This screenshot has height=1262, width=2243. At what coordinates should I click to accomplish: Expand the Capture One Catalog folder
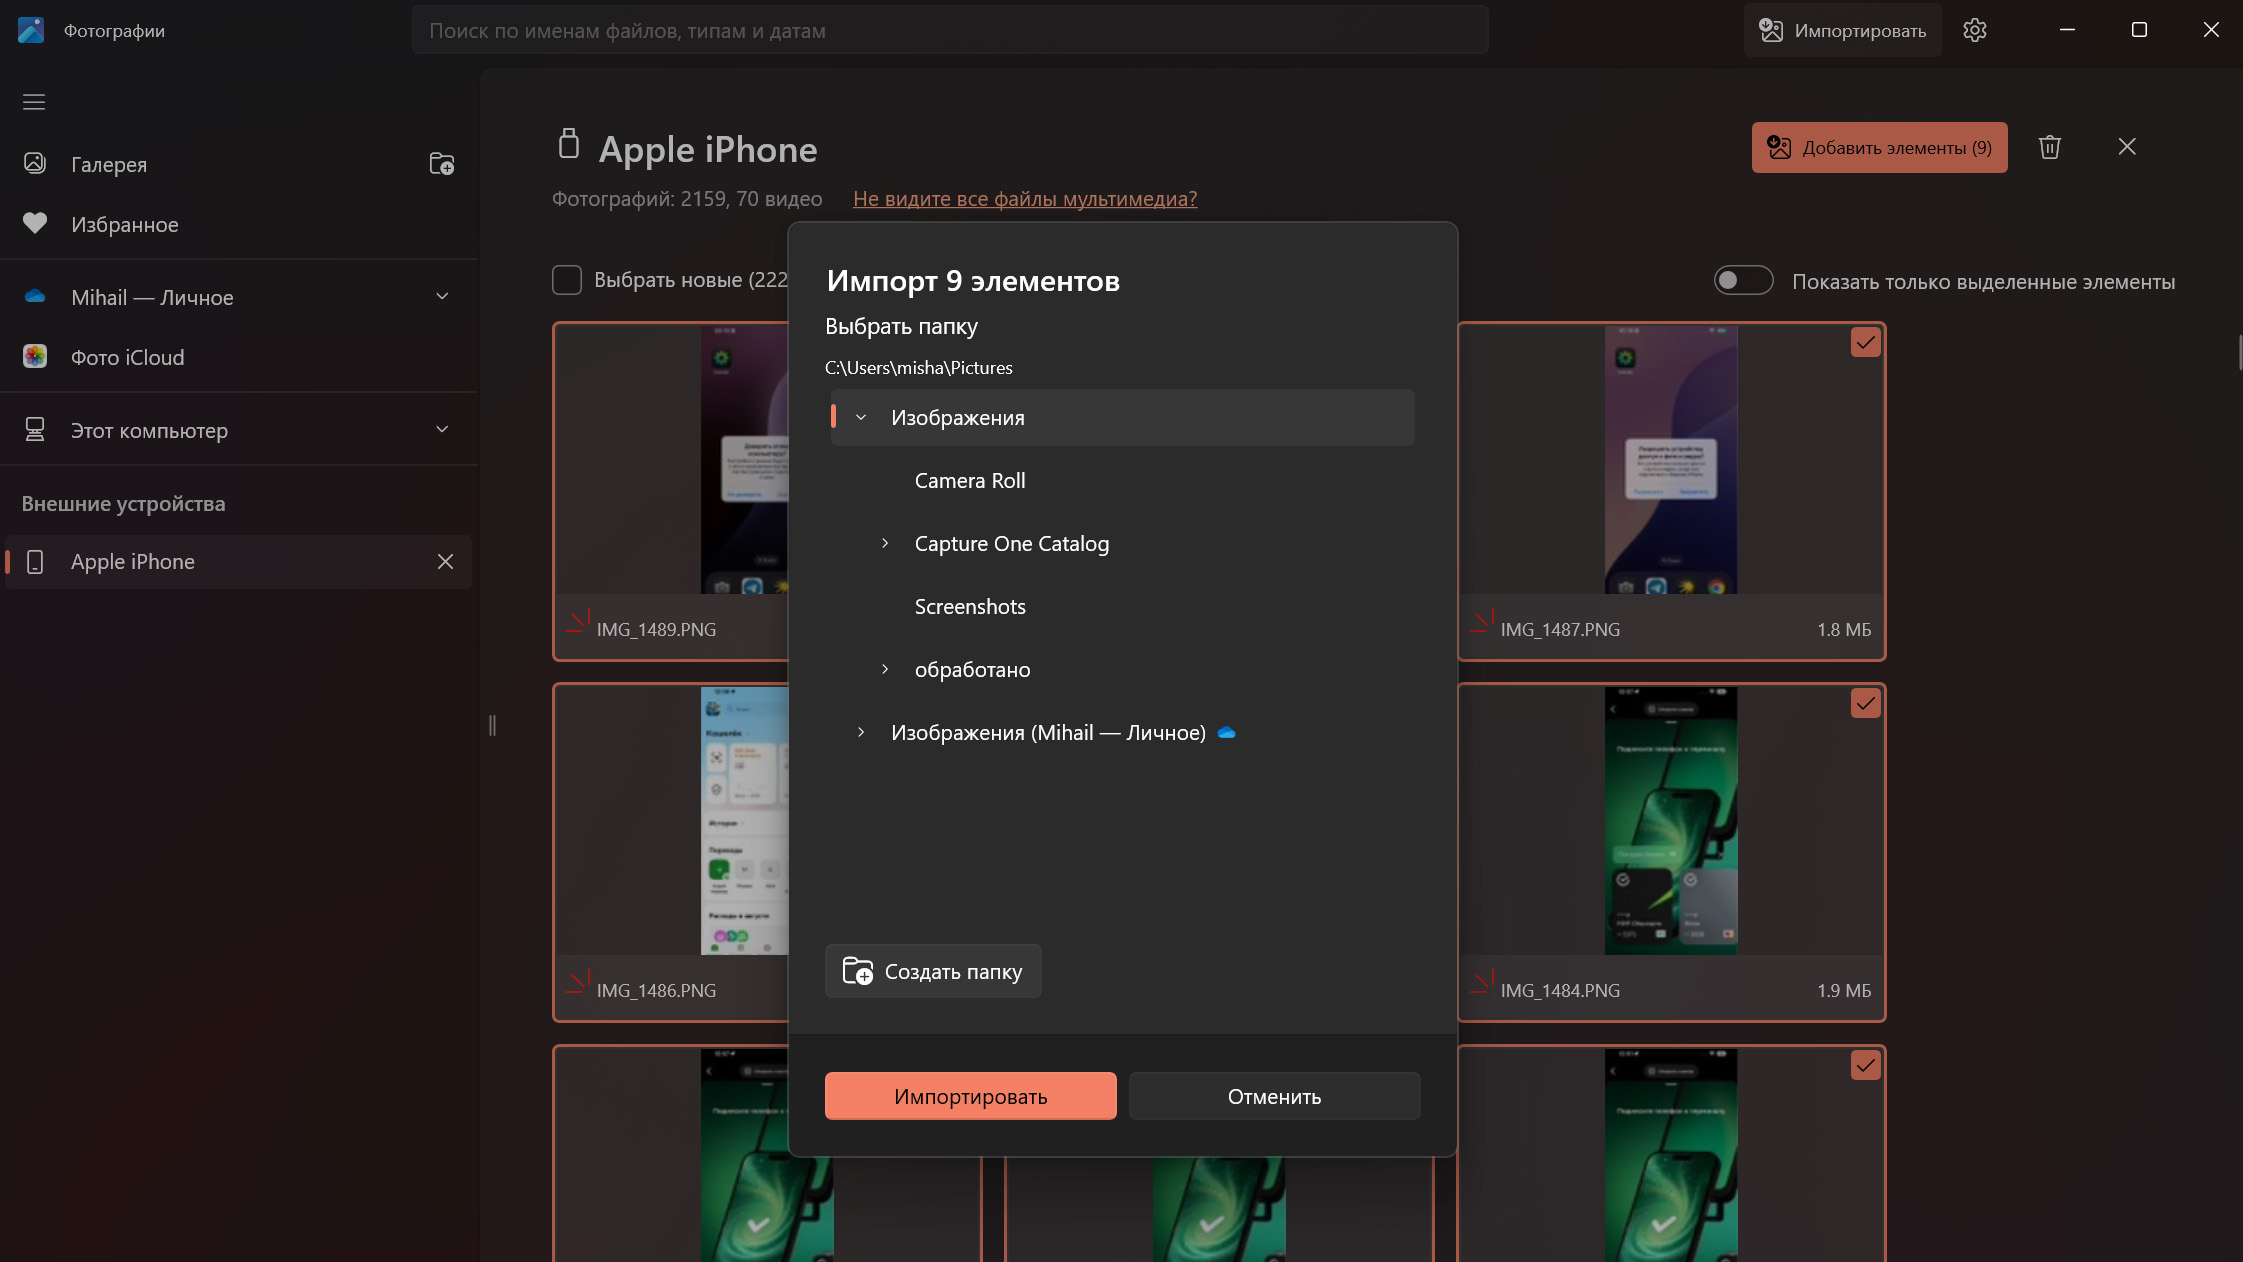coord(885,543)
